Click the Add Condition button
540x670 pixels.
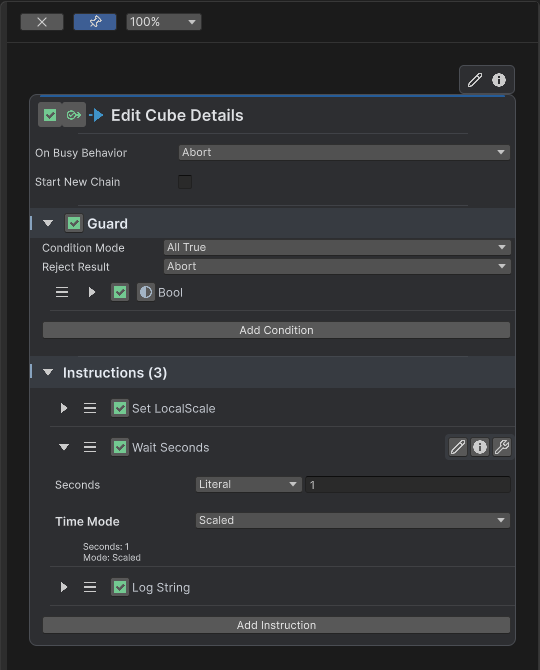(x=276, y=330)
